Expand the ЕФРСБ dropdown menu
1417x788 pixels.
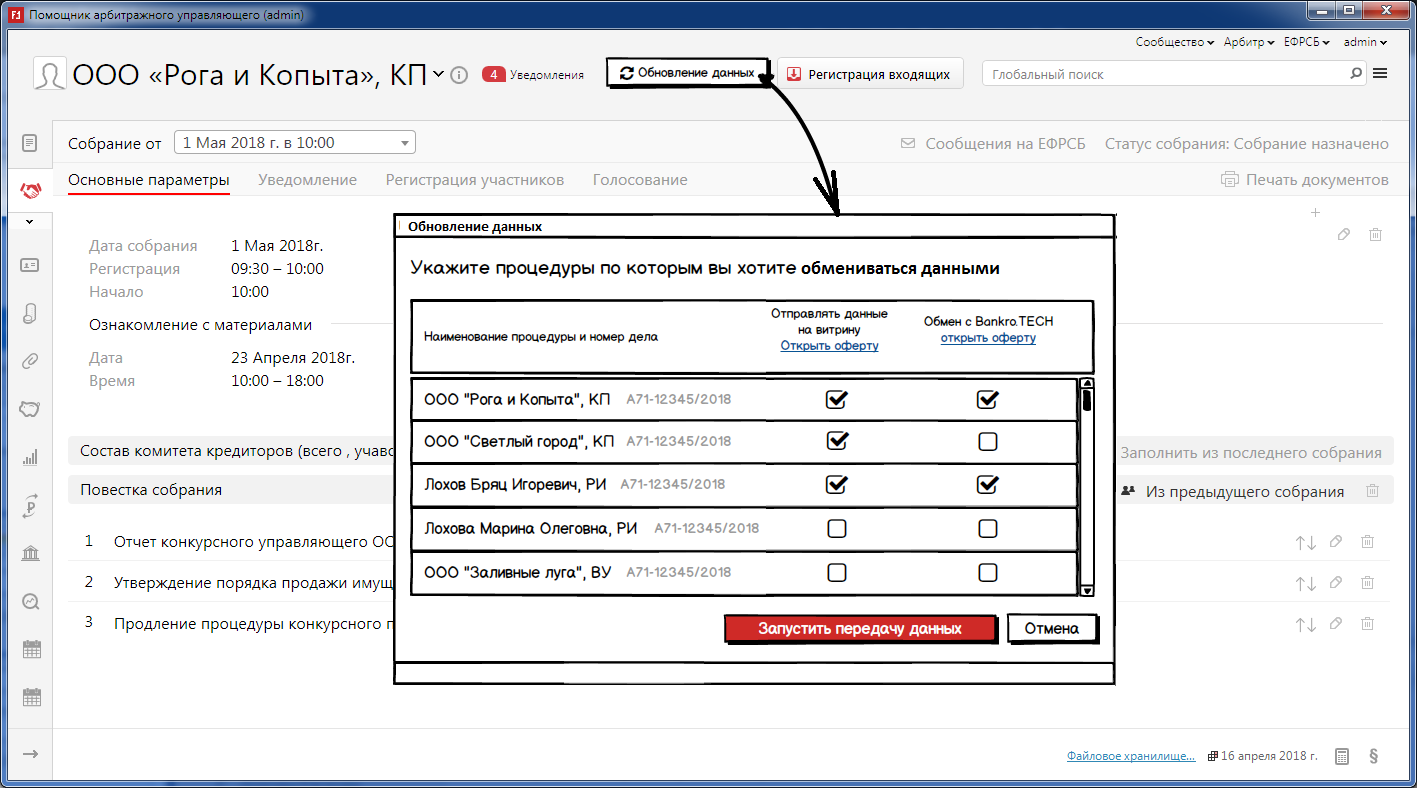click(x=1306, y=42)
